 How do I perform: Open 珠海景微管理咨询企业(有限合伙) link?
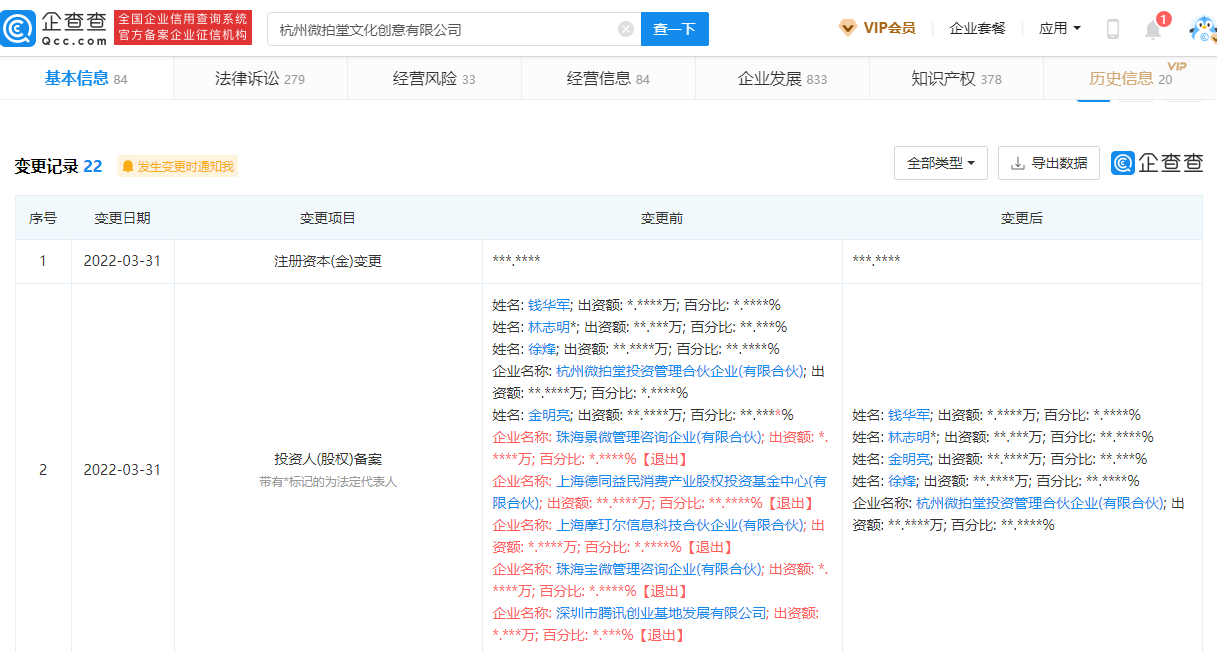pos(659,437)
